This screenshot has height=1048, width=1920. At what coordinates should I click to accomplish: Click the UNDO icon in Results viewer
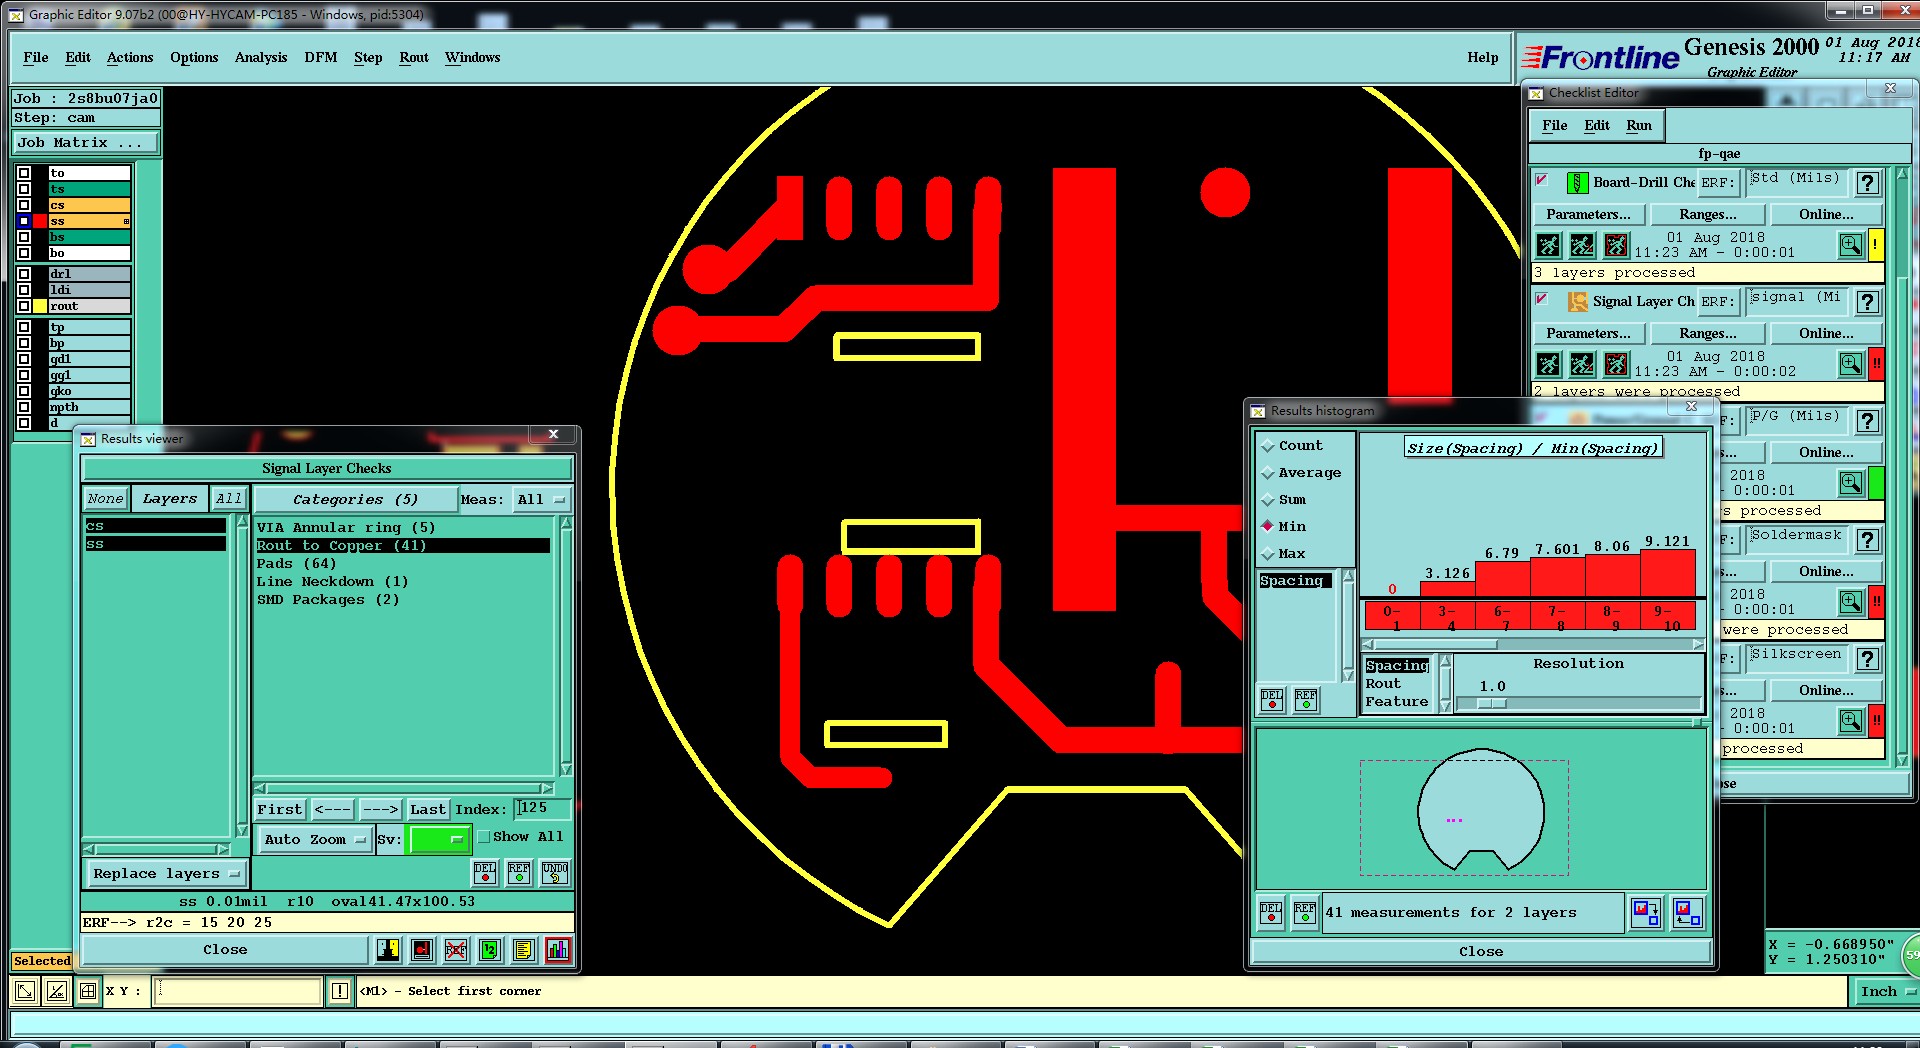point(555,873)
